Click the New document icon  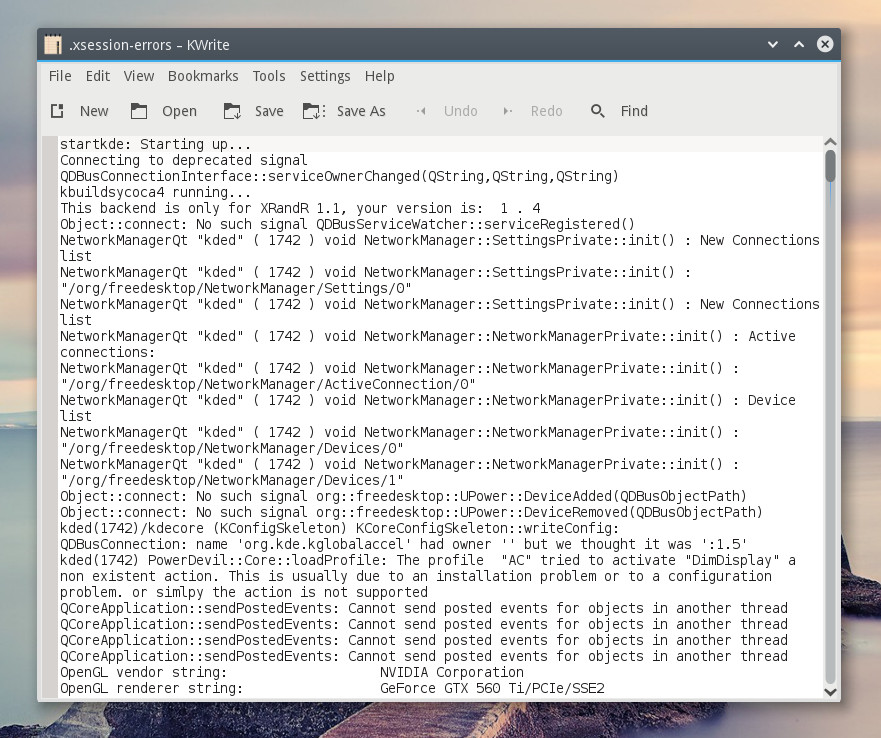[57, 111]
